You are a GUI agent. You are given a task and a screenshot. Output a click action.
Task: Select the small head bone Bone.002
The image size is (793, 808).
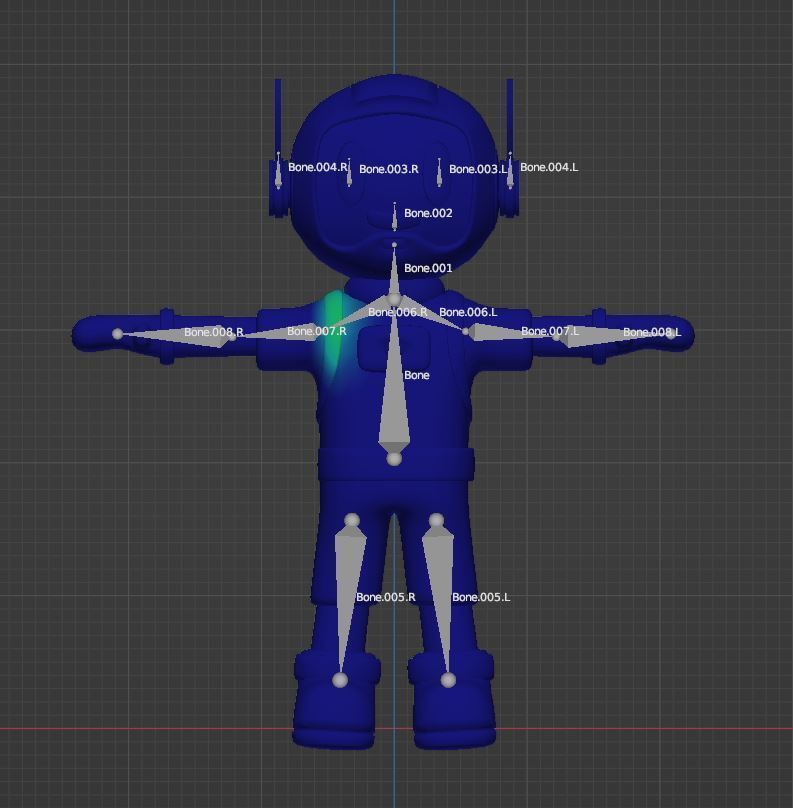395,217
